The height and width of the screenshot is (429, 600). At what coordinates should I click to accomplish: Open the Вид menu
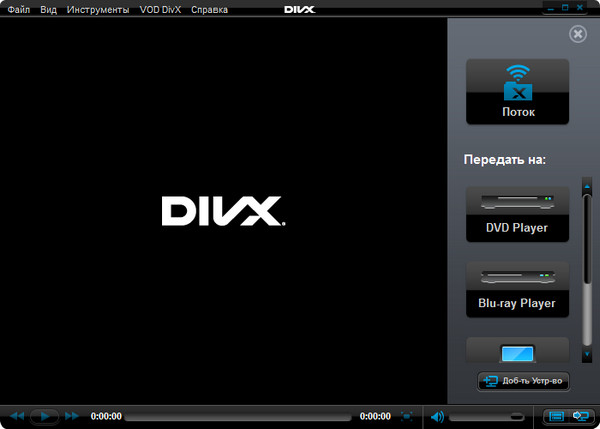49,10
